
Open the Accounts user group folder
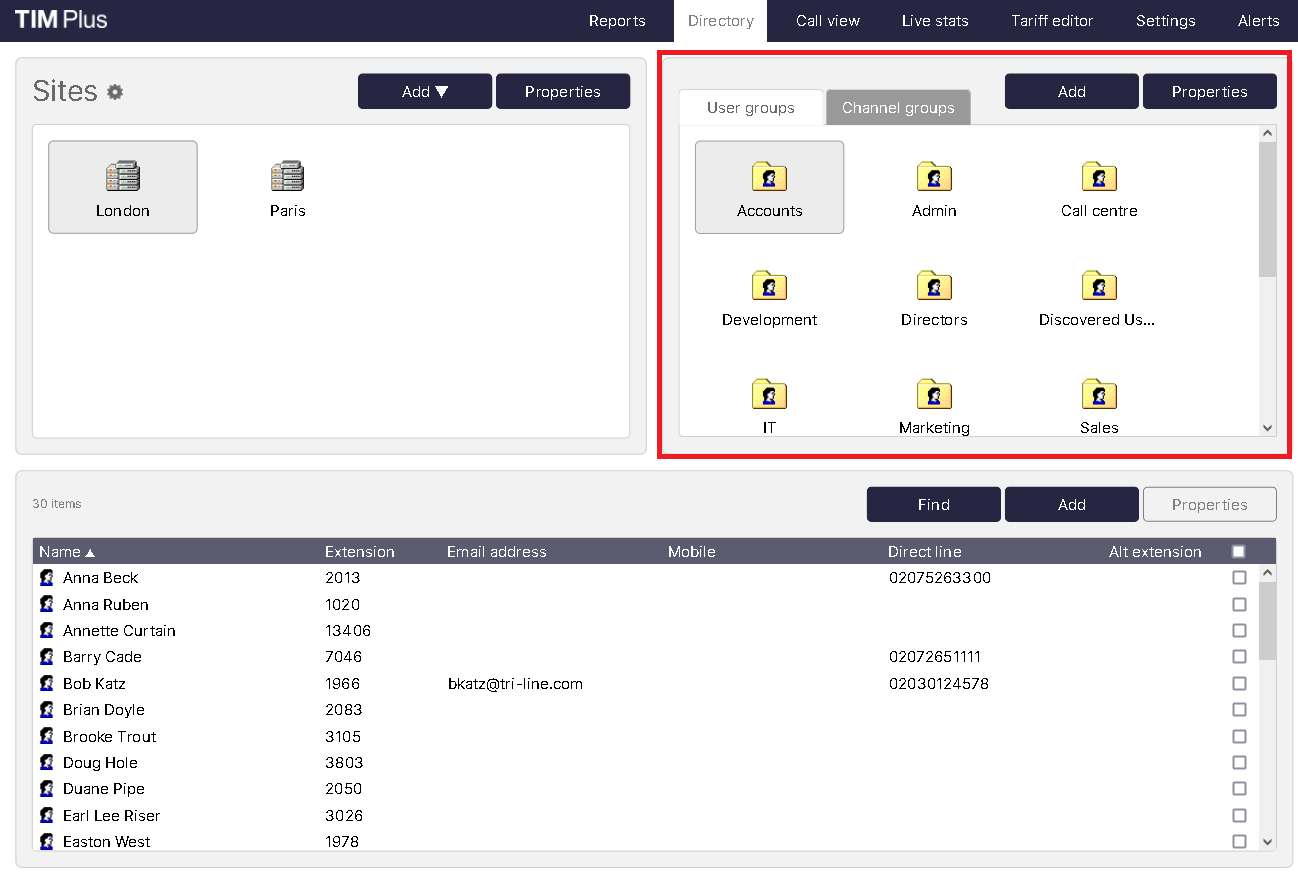coord(769,186)
